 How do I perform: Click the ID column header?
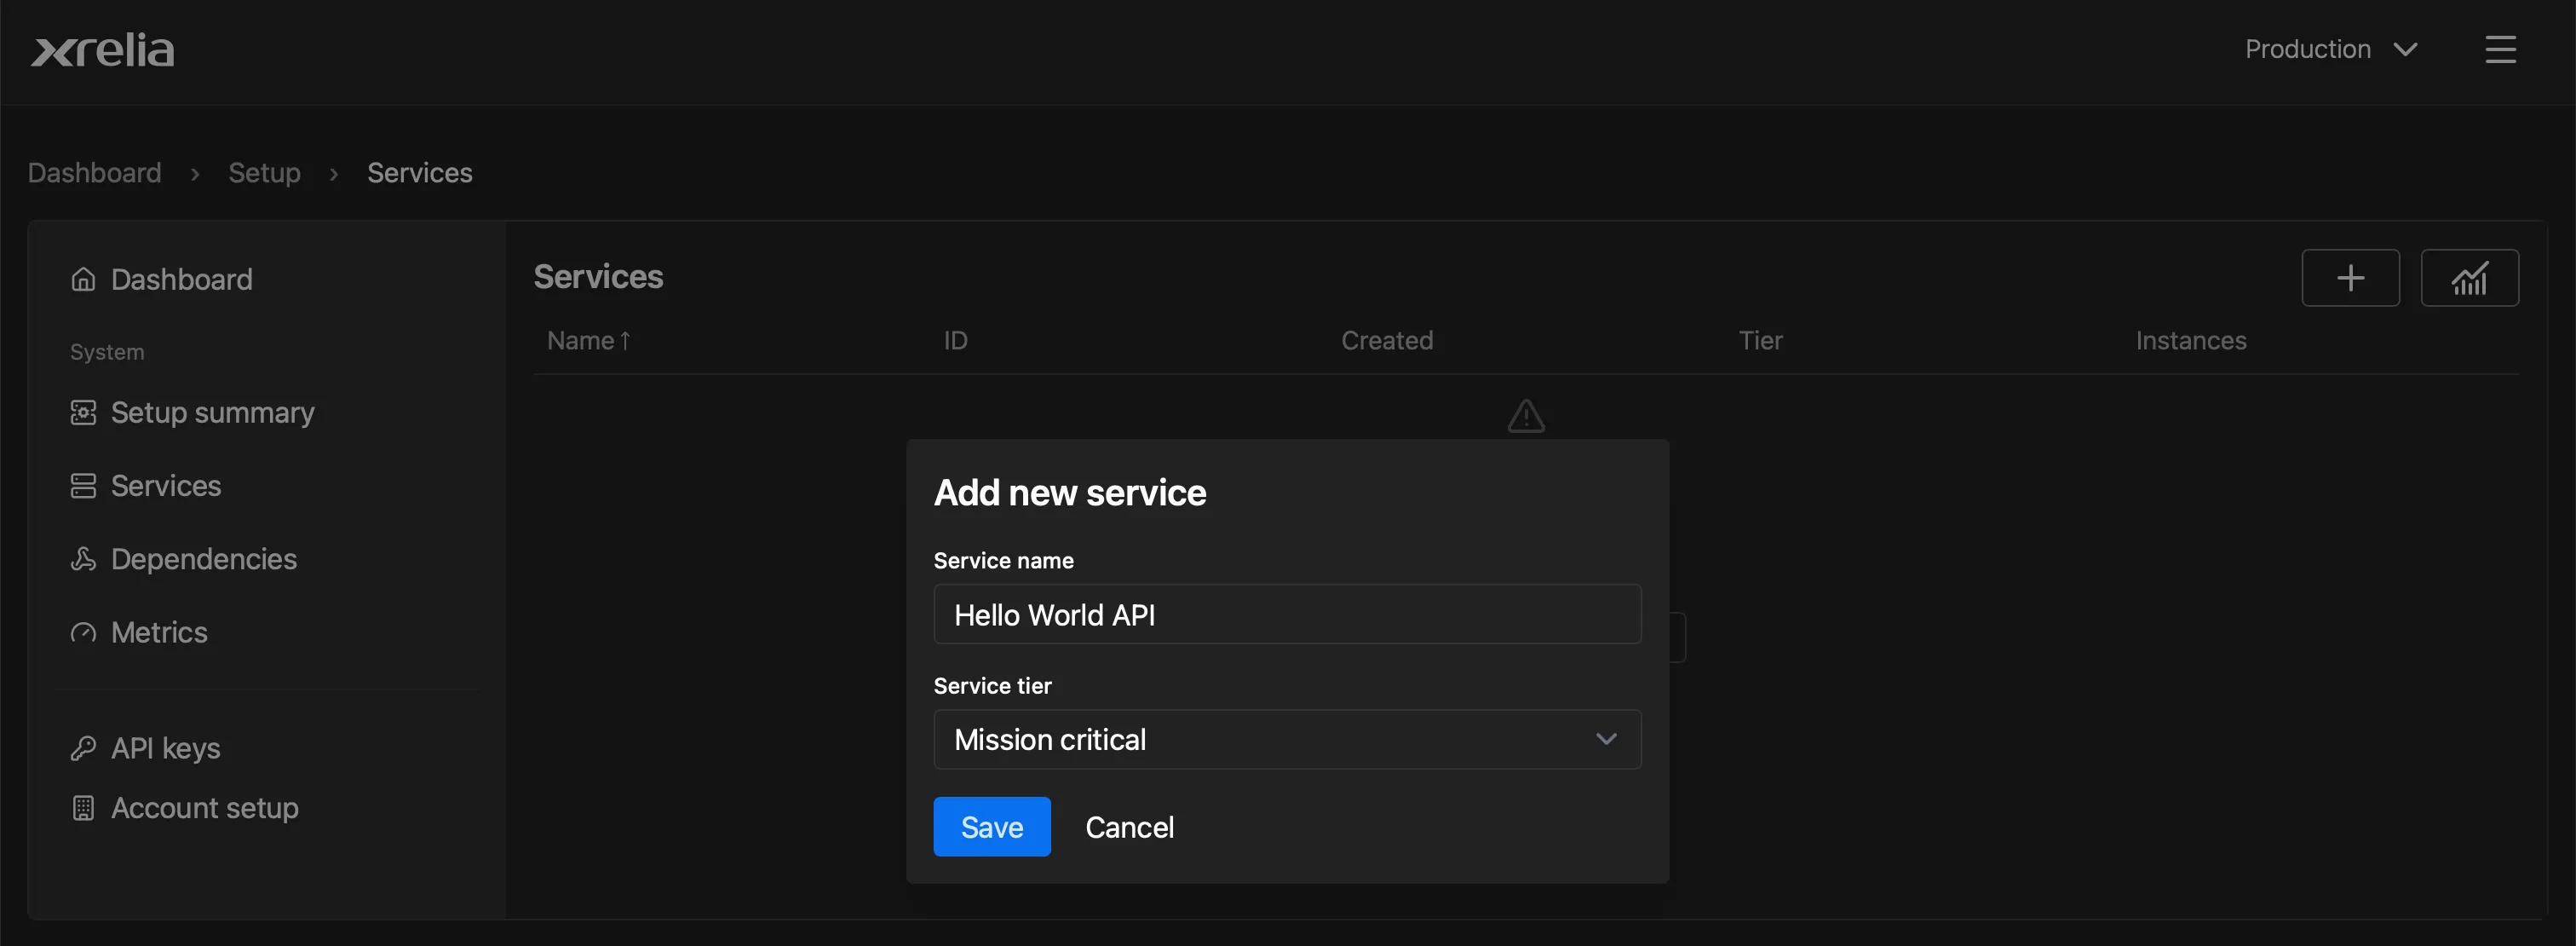[x=955, y=341]
